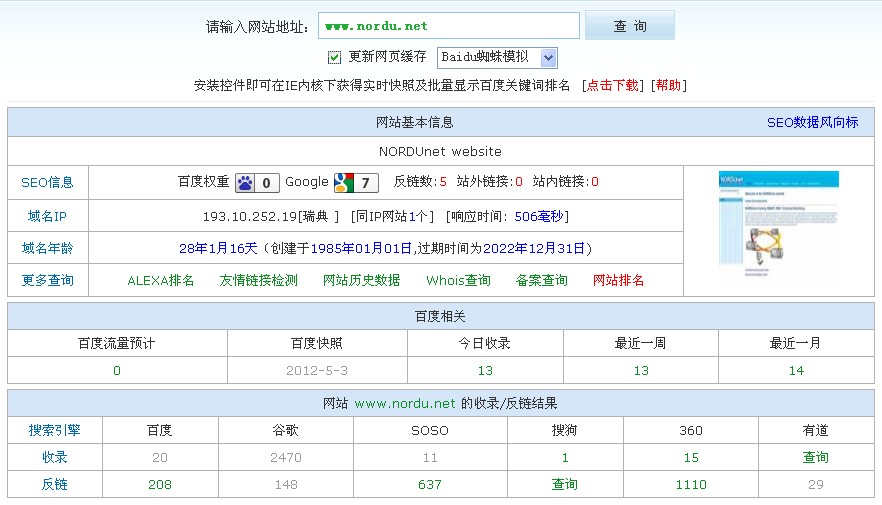Open the 帮助 link
This screenshot has width=882, height=505.
(x=668, y=85)
